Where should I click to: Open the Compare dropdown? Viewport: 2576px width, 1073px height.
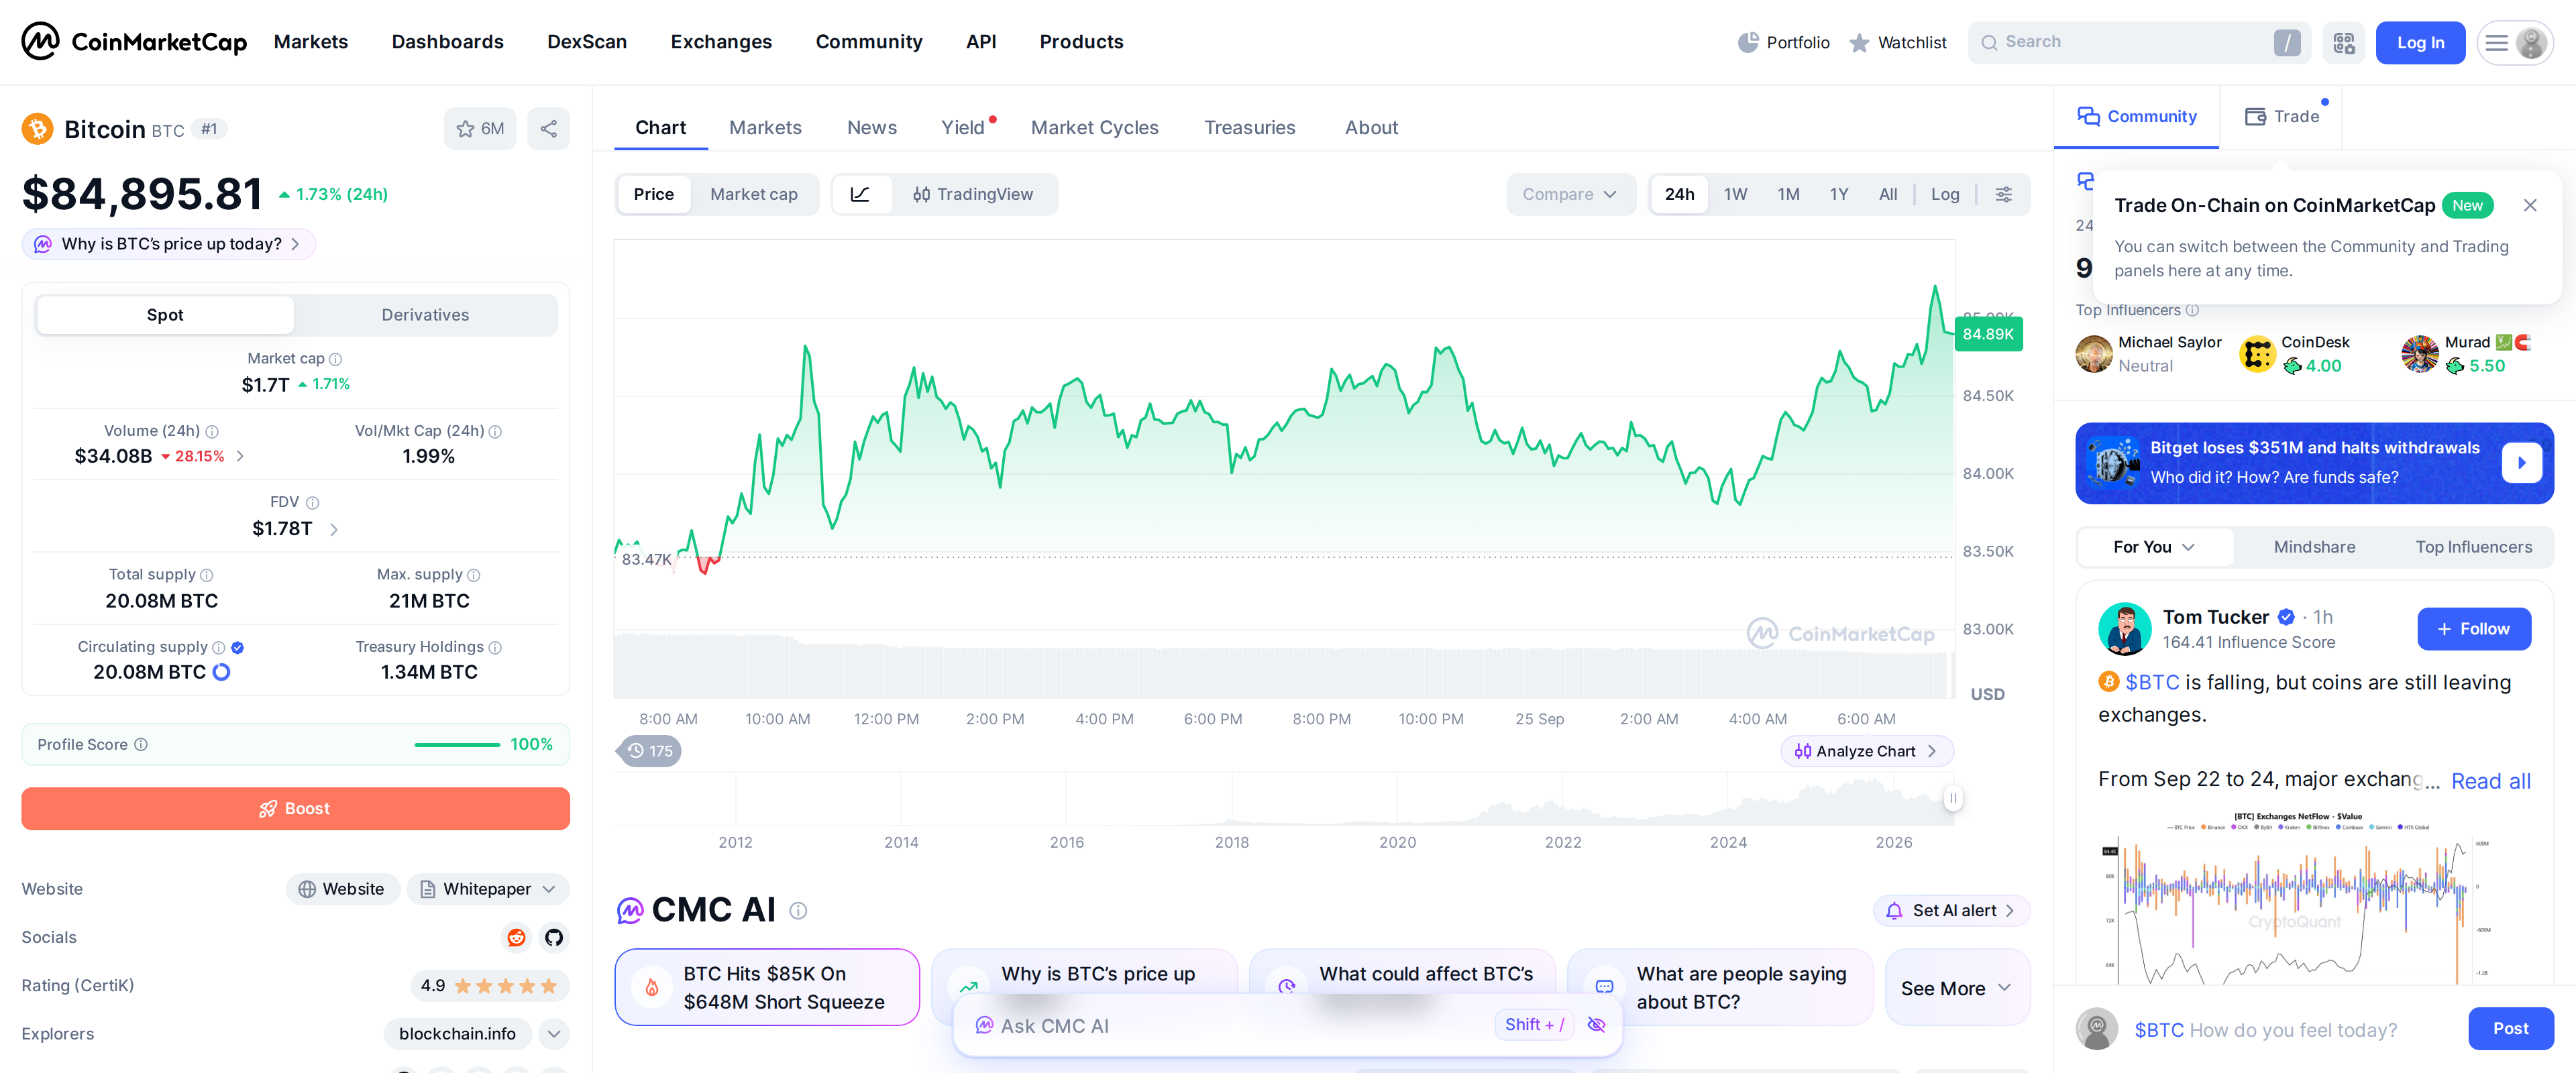coord(1570,194)
